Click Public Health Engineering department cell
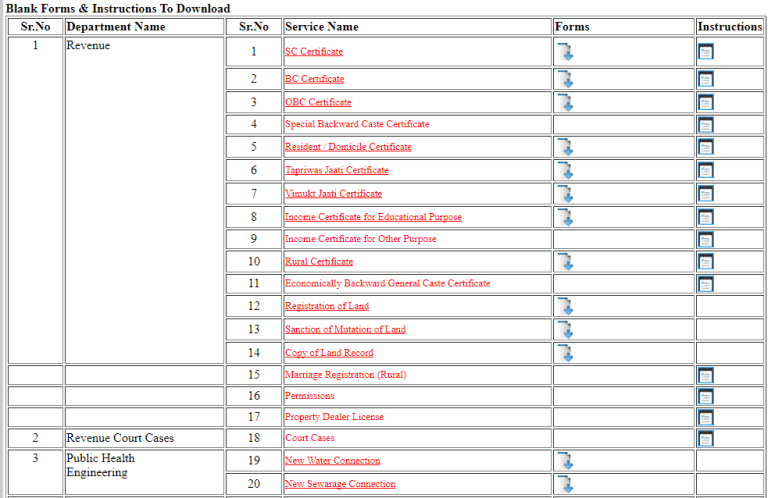Viewport: 768px width, 498px height. click(144, 472)
